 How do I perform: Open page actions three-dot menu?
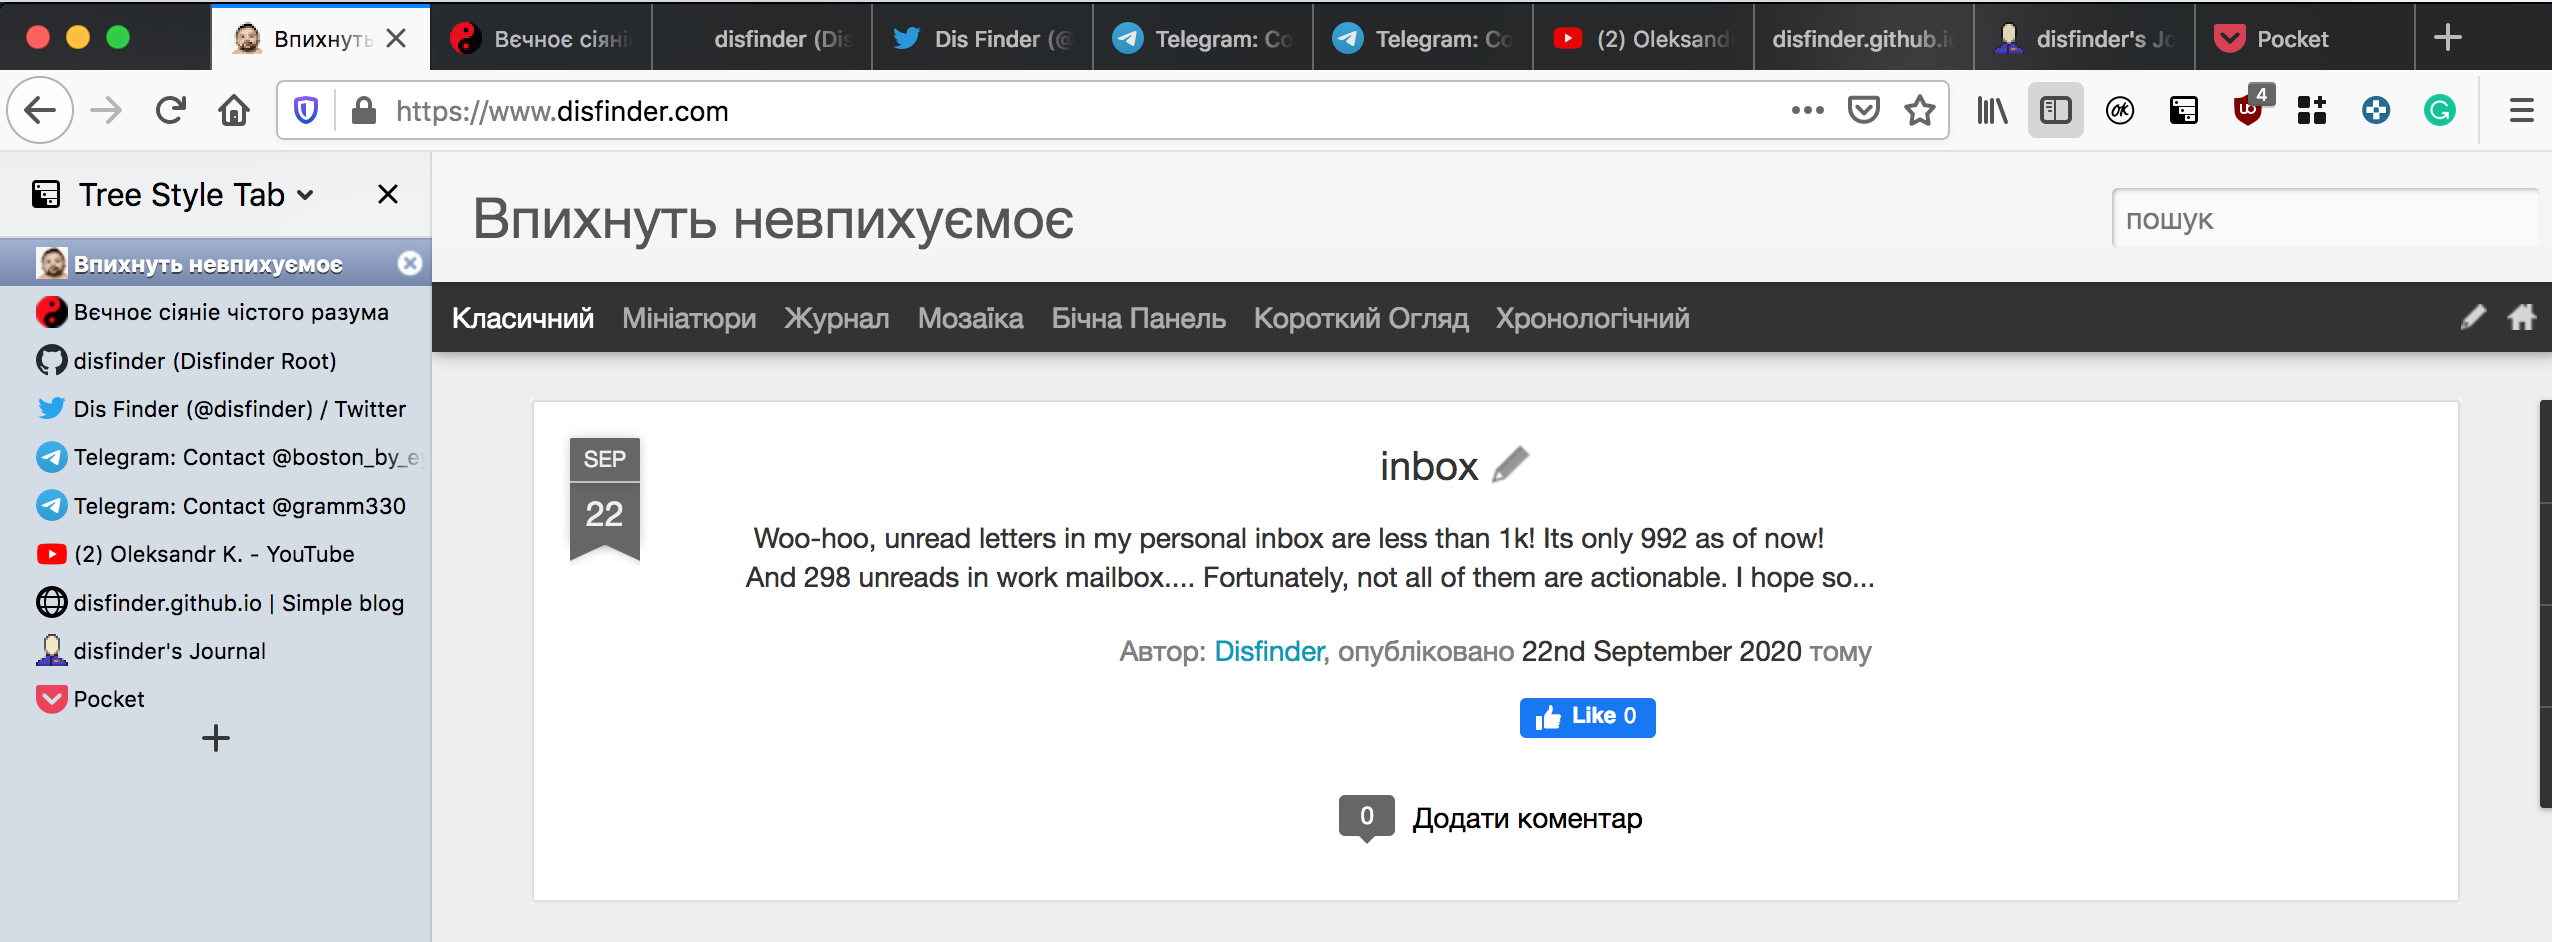click(x=1807, y=110)
